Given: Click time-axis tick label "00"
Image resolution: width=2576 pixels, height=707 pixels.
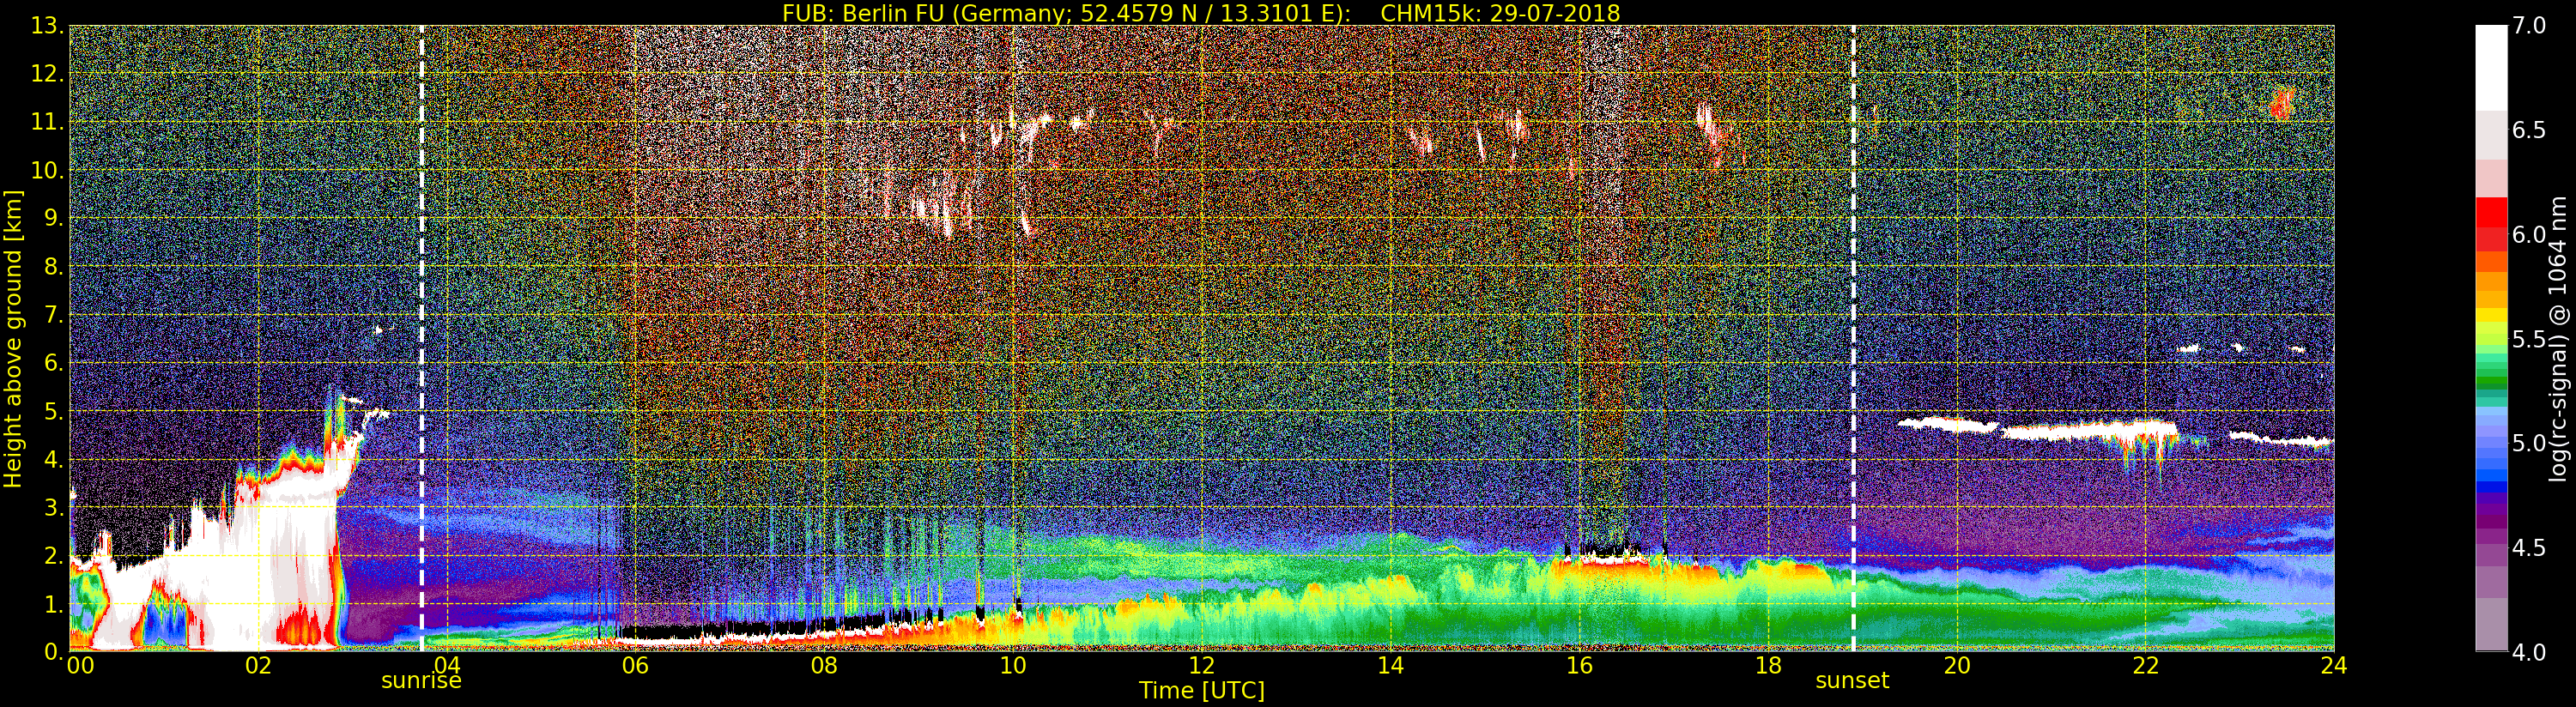Looking at the screenshot, I should click(80, 665).
